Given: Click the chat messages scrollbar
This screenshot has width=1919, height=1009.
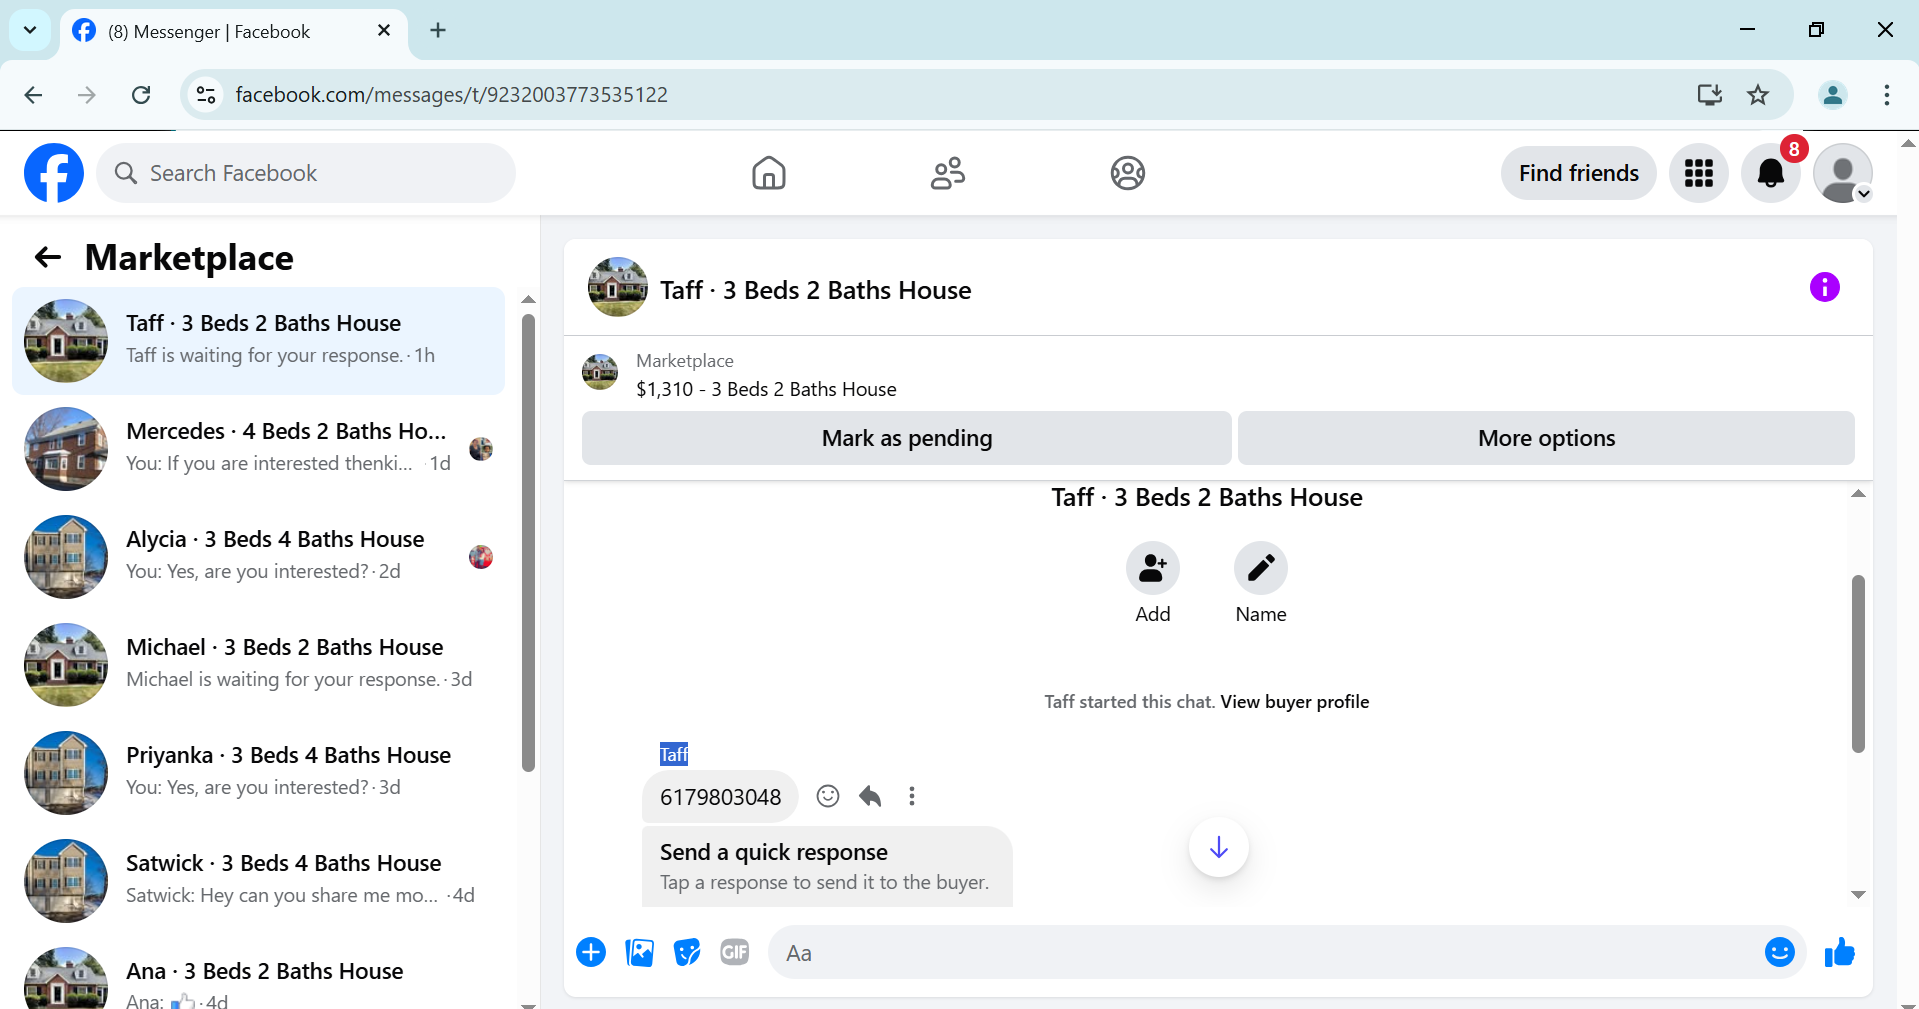Looking at the screenshot, I should (x=1858, y=663).
